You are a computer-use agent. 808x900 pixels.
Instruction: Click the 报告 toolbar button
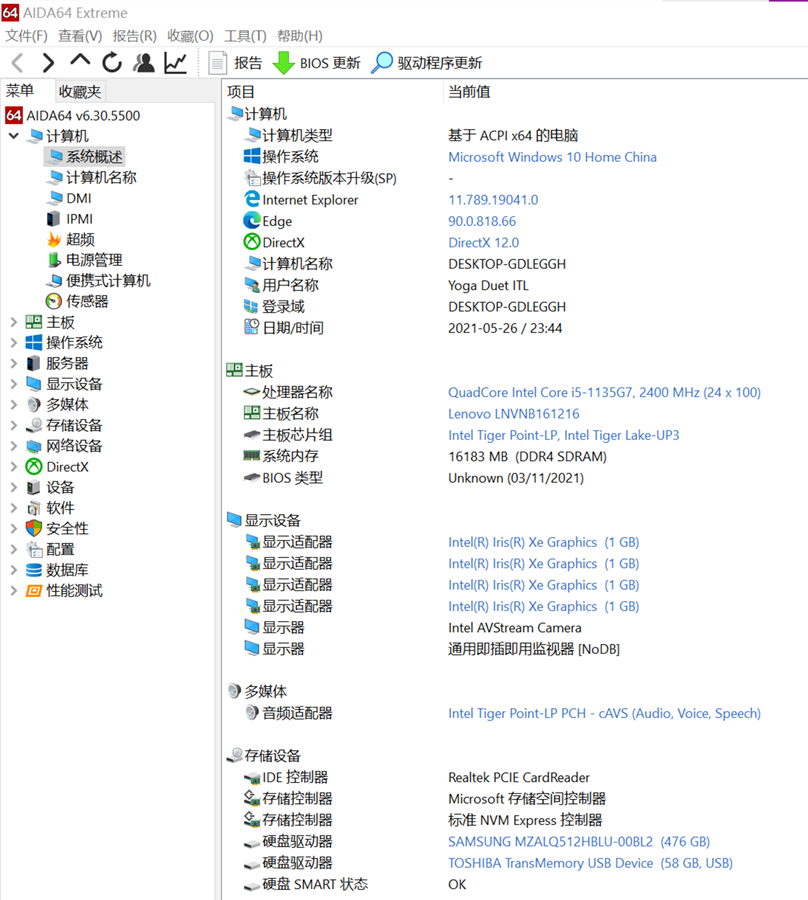235,63
